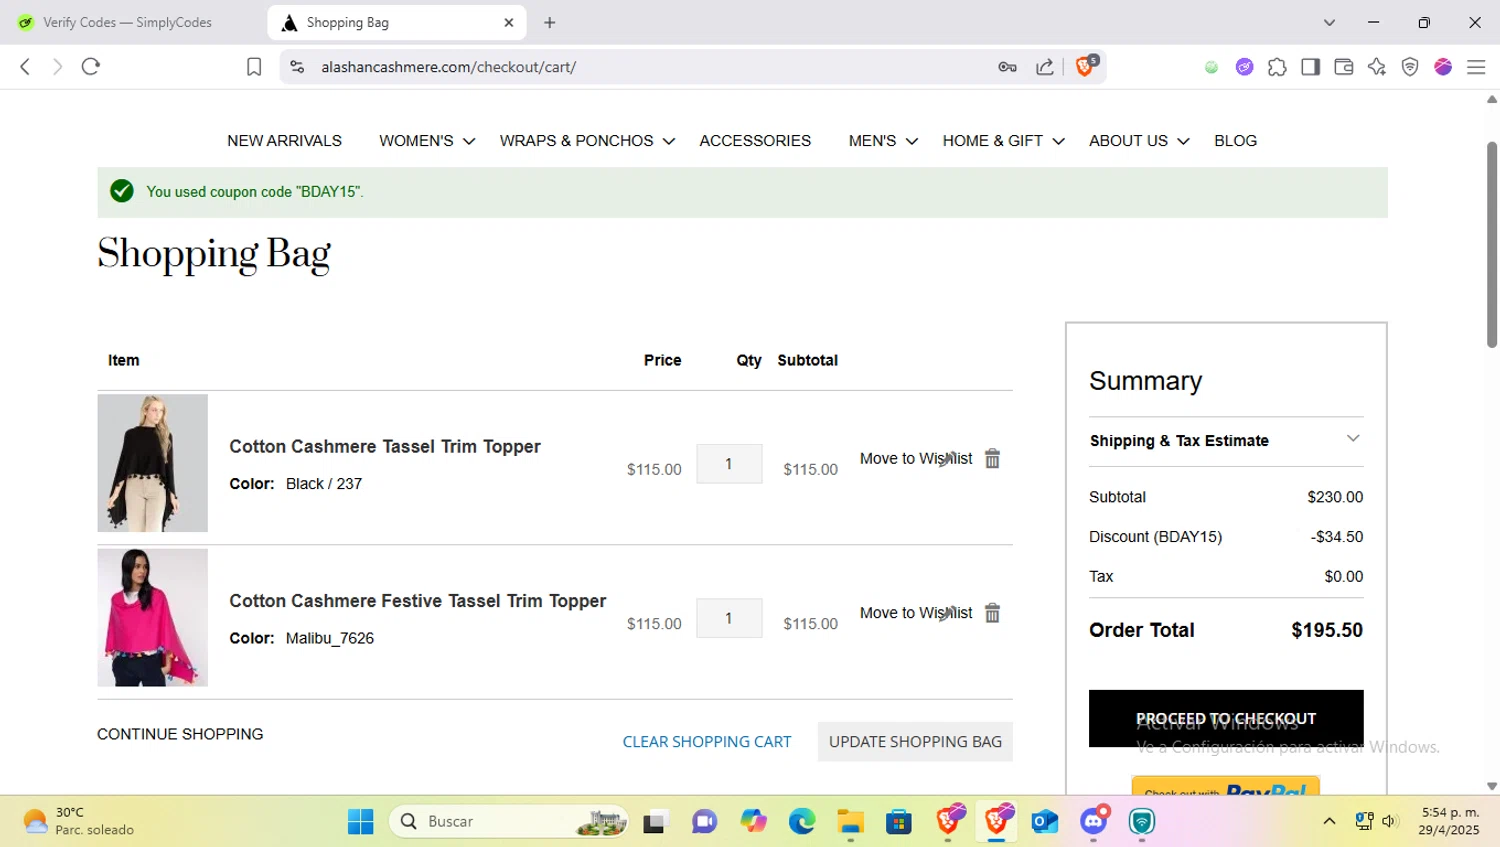Open the NEW ARRIVALS page

click(x=284, y=141)
